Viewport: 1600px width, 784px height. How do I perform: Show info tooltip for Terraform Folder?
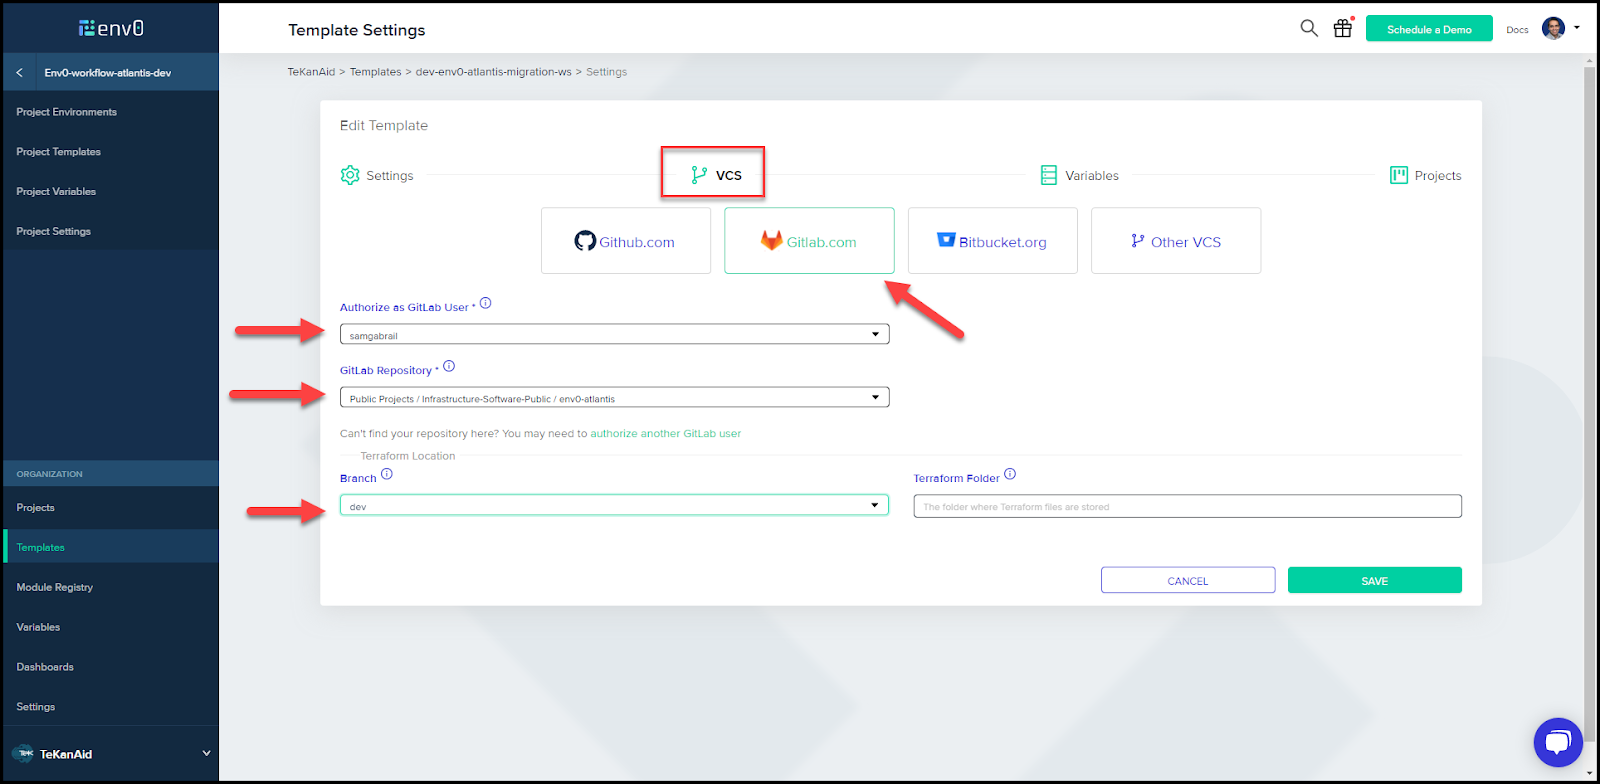[x=1010, y=474]
